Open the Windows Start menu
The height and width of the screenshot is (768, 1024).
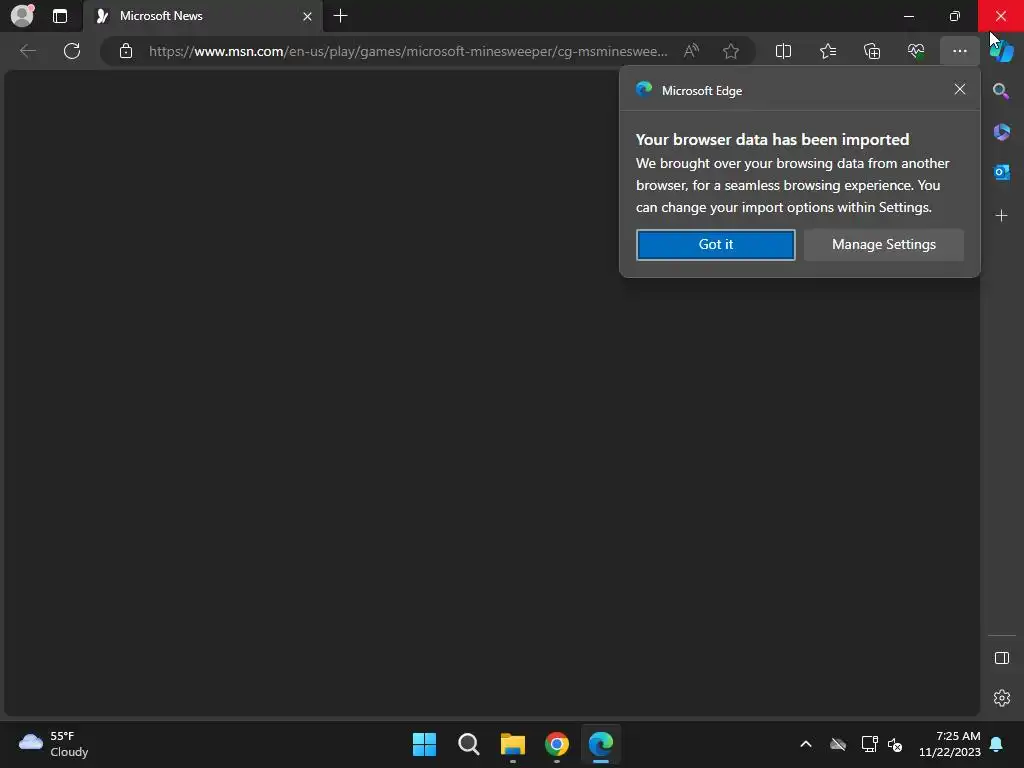click(x=424, y=744)
